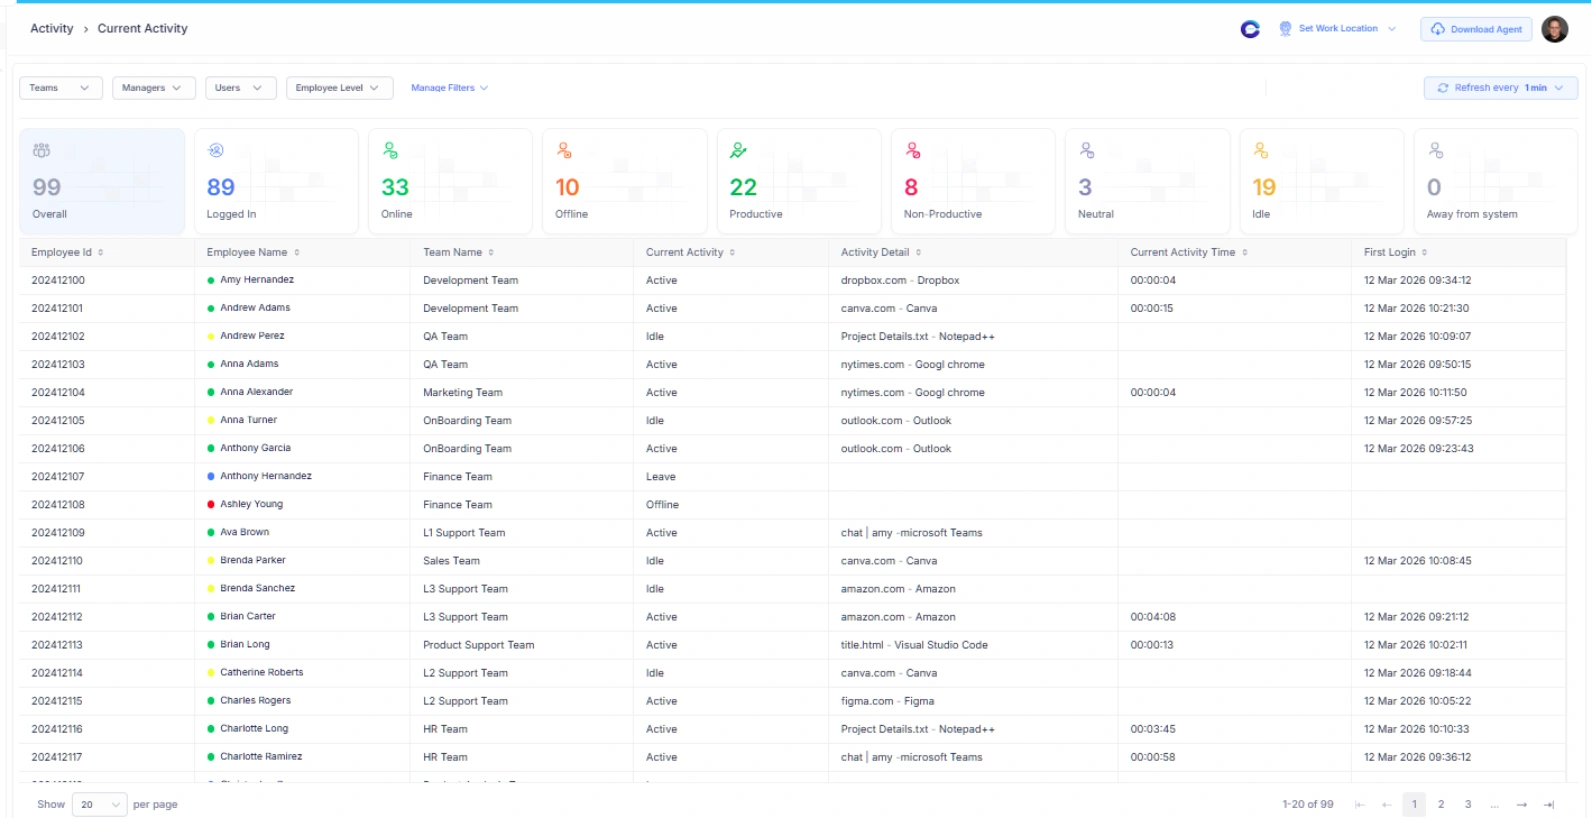Open Manage Filters link

click(449, 88)
